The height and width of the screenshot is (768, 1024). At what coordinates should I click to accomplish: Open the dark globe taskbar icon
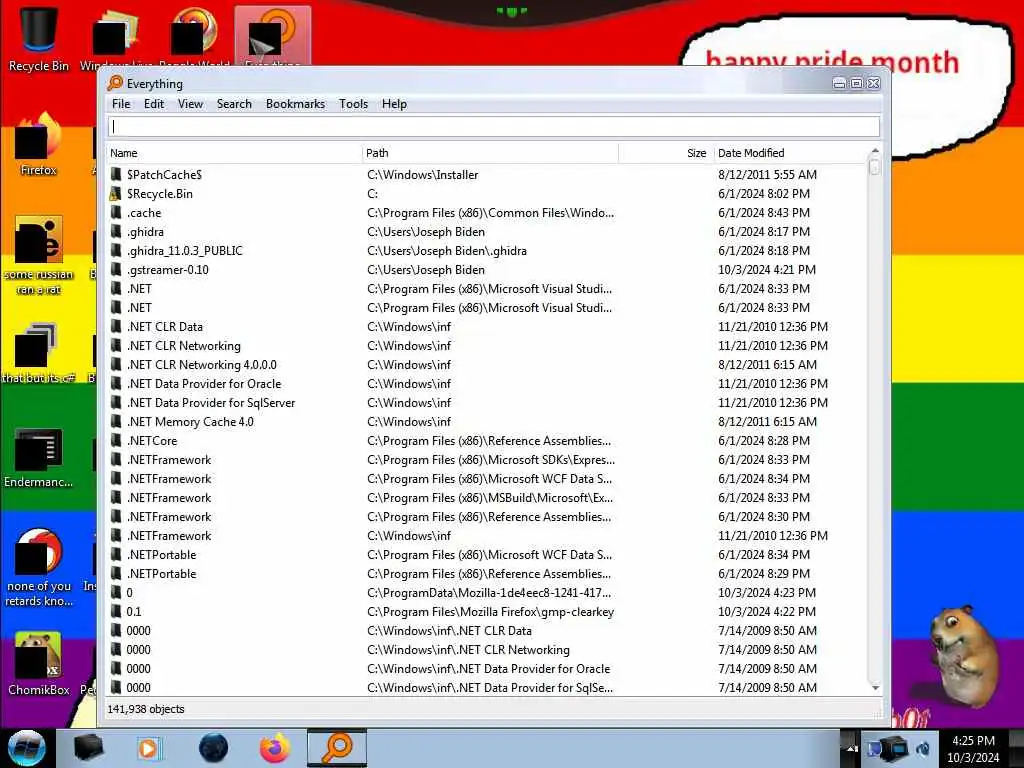coord(213,748)
